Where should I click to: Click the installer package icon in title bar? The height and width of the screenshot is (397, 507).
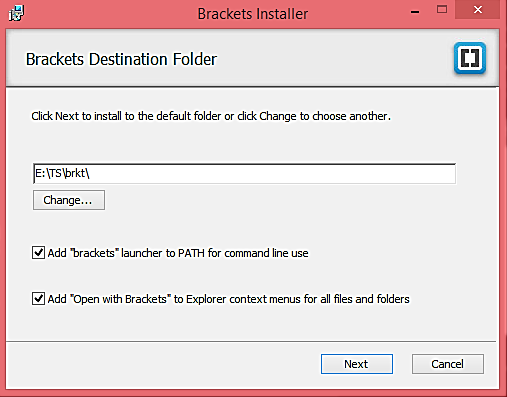16,13
